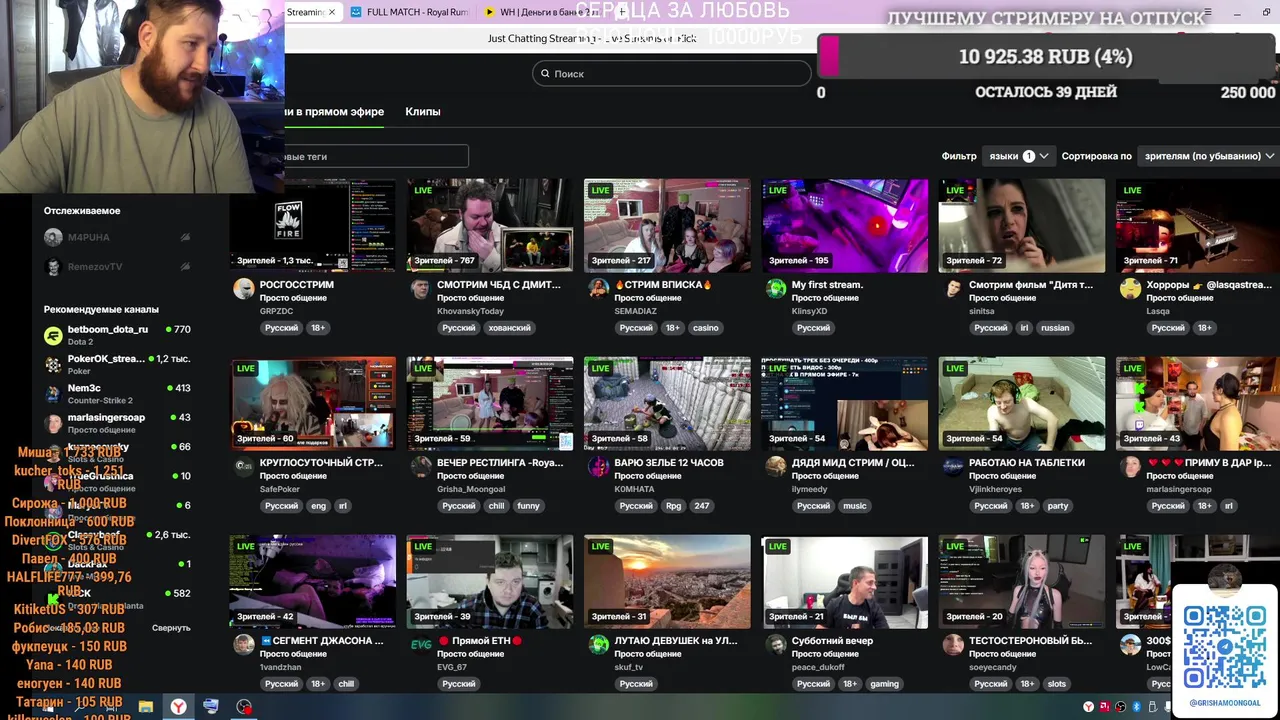Click M4PUHA avatar in followed list
Image resolution: width=1280 pixels, height=720 pixels.
(x=53, y=238)
